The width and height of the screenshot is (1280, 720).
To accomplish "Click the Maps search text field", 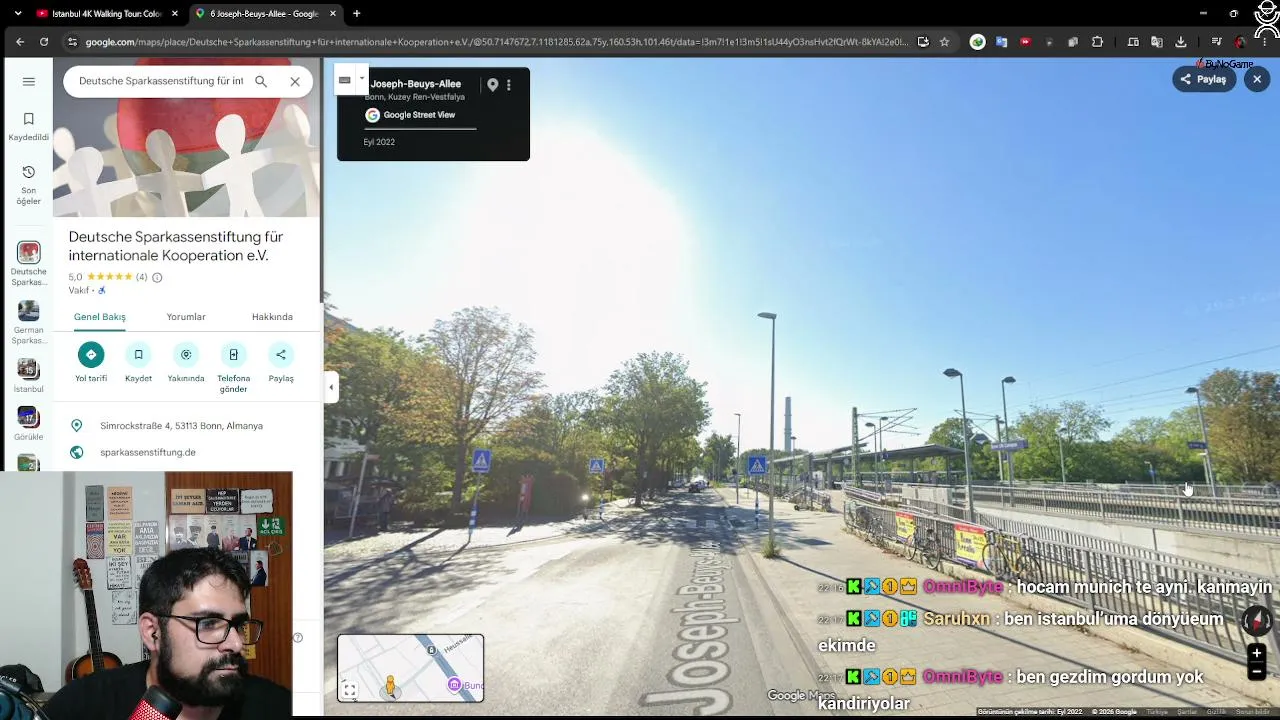I will pos(161,81).
